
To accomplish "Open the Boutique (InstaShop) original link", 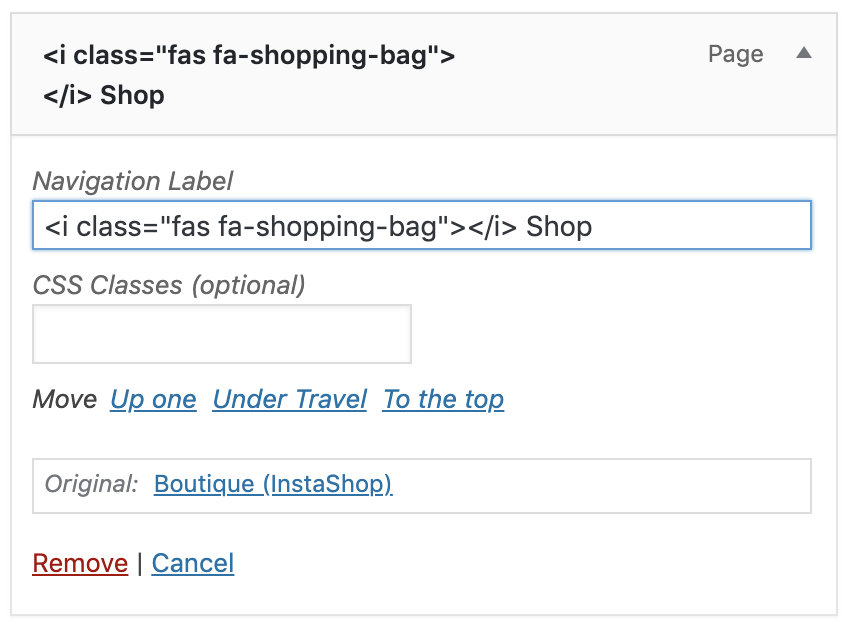I will point(272,485).
